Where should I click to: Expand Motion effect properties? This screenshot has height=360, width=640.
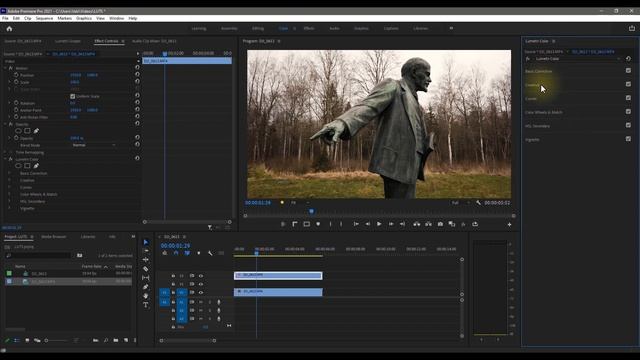[x=6, y=68]
